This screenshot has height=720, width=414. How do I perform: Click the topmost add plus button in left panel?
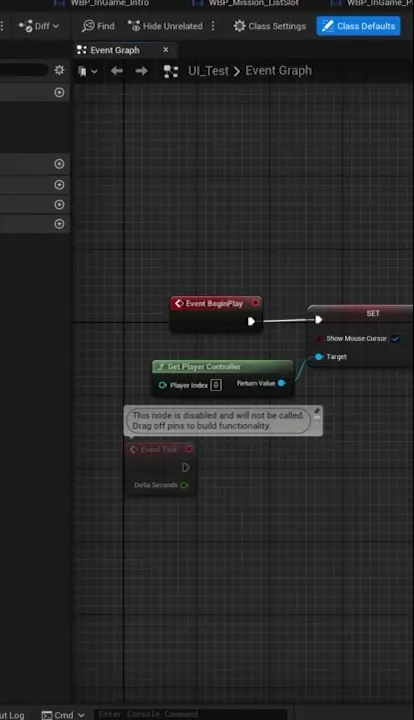pos(59,92)
